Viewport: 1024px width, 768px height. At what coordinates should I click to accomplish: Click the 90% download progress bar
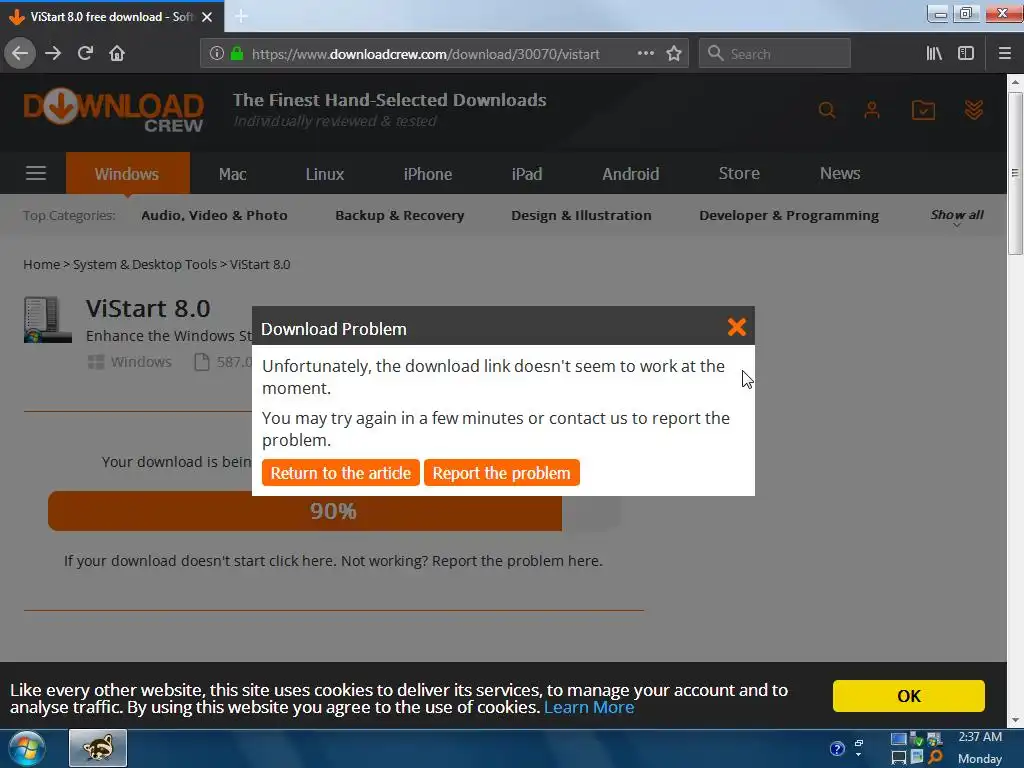pos(334,511)
